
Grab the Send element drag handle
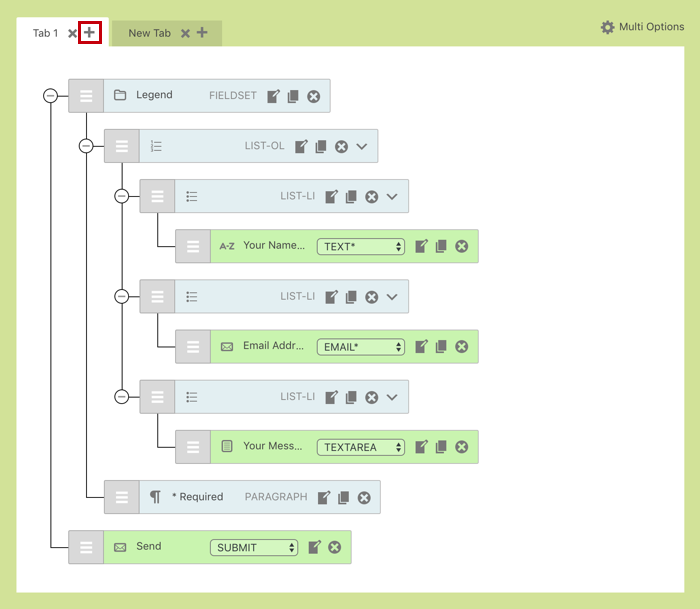(x=86, y=547)
